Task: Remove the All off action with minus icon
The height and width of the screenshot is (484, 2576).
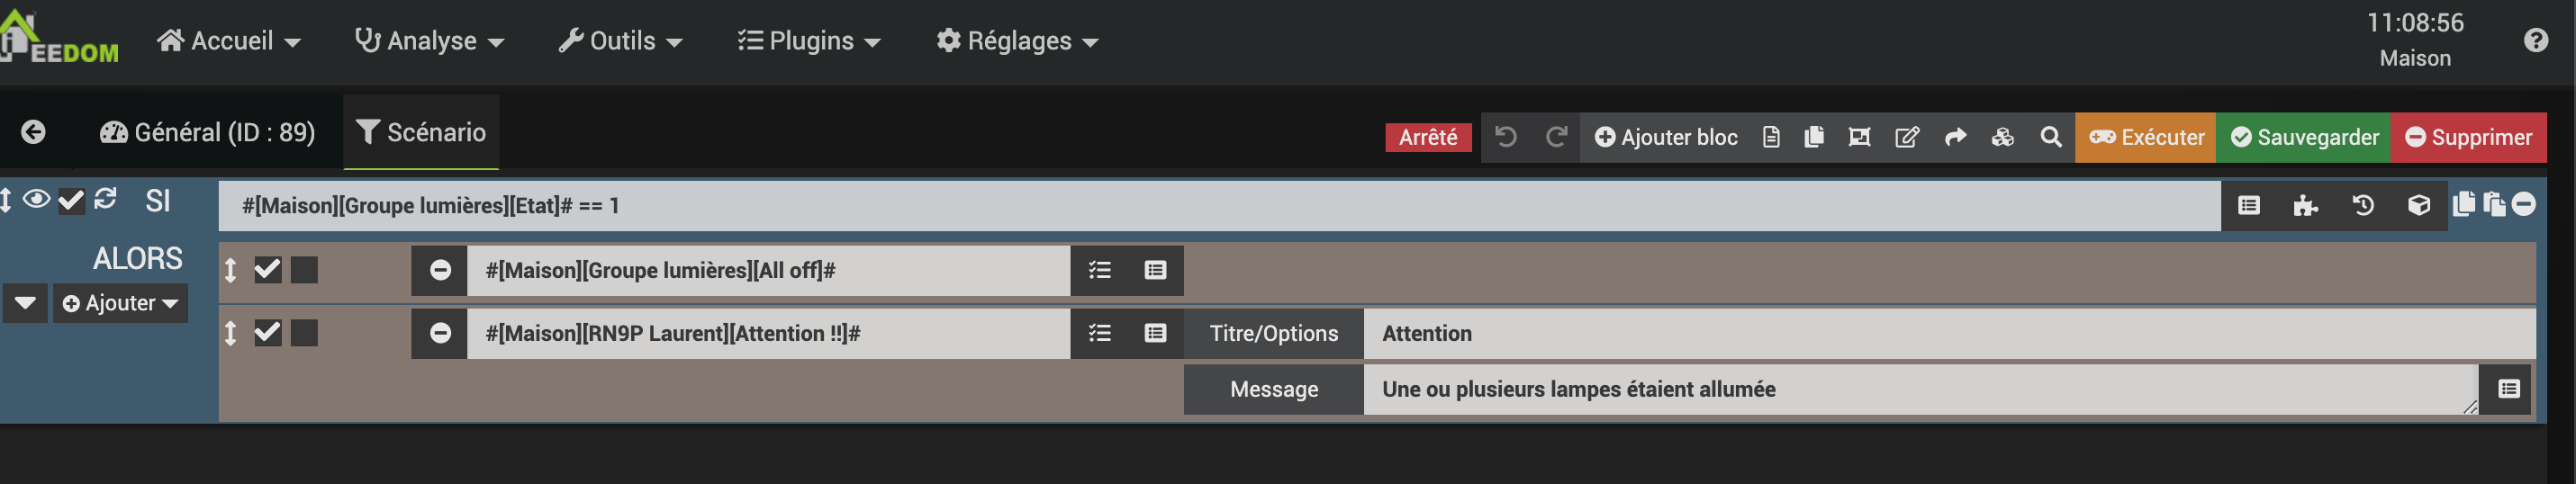Action: click(440, 270)
